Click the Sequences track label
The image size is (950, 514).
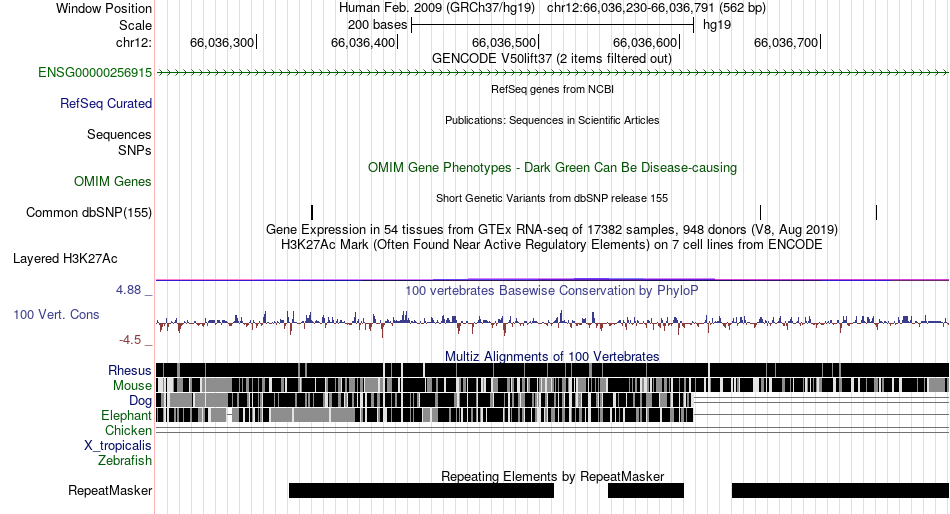(119, 135)
